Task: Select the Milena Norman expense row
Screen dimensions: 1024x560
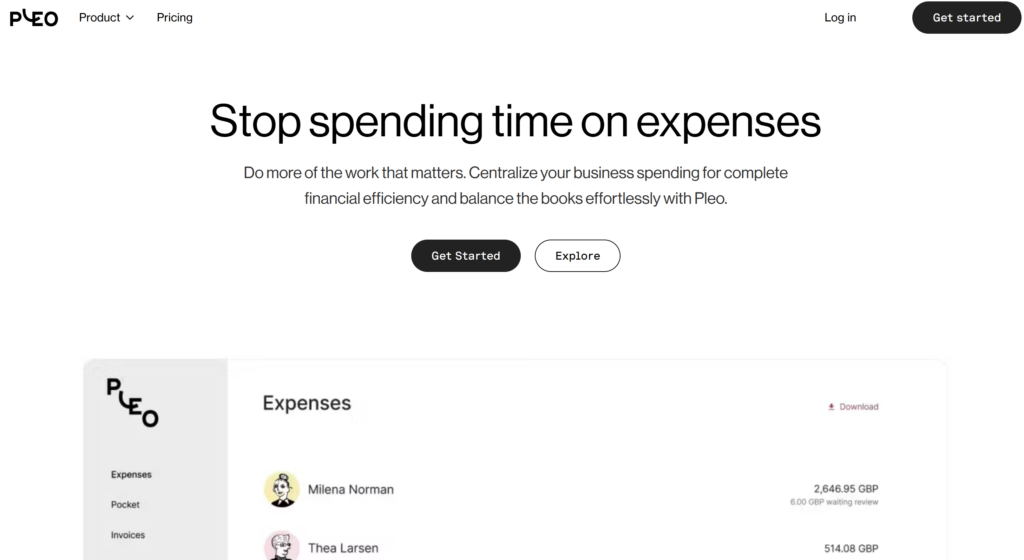Action: pos(571,490)
